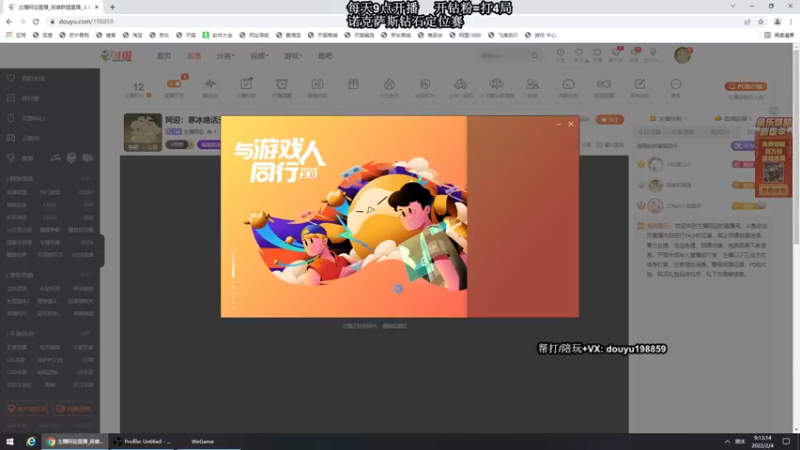Expand the 游戏 dropdown in top navigation
Viewport: 800px width, 450px height.
click(293, 56)
